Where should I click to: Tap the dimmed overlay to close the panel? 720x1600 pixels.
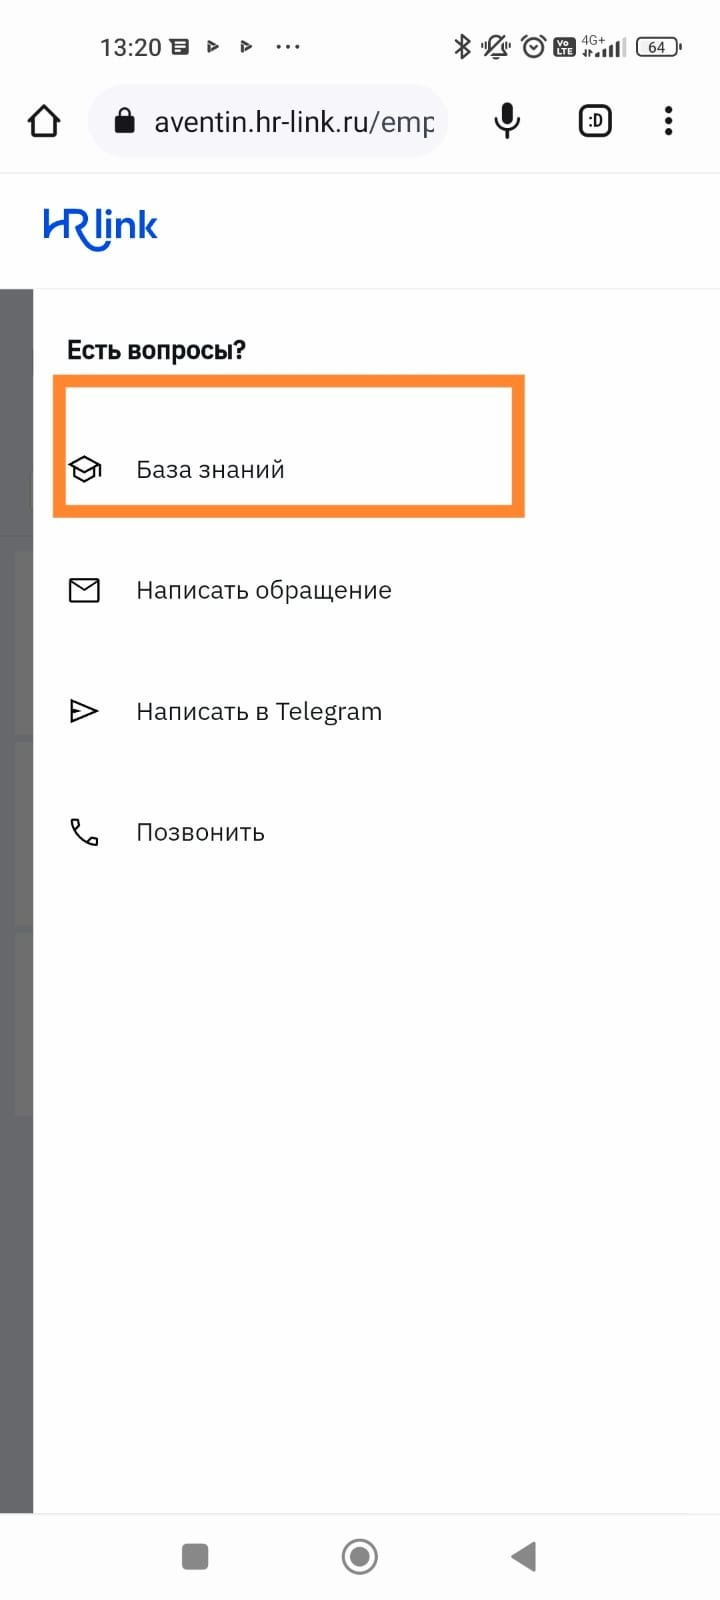point(16,900)
